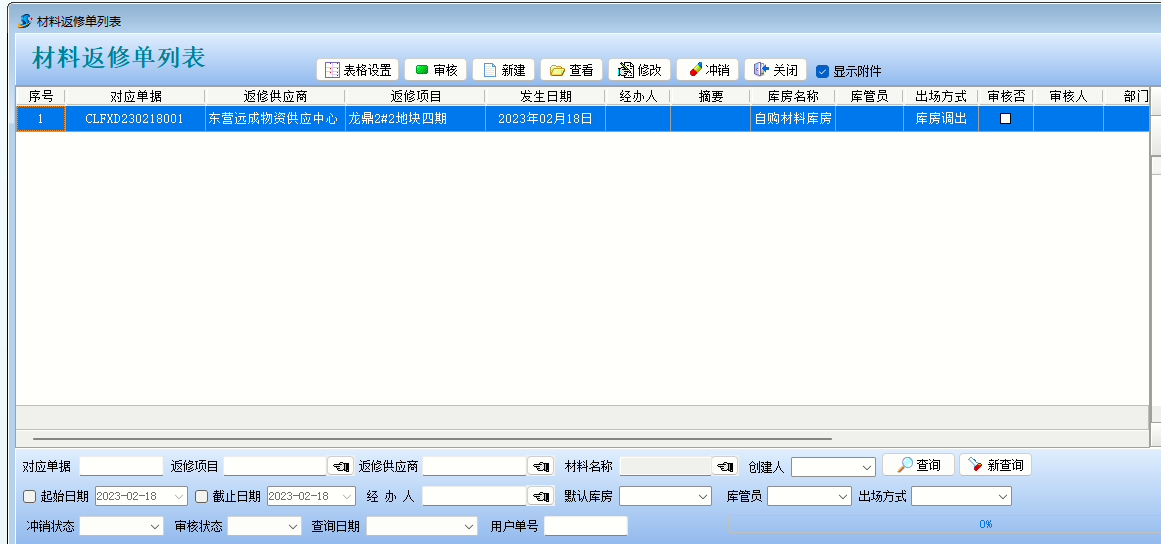The width and height of the screenshot is (1161, 544).
Task: Click the 表格设置 table settings icon
Action: [x=333, y=70]
